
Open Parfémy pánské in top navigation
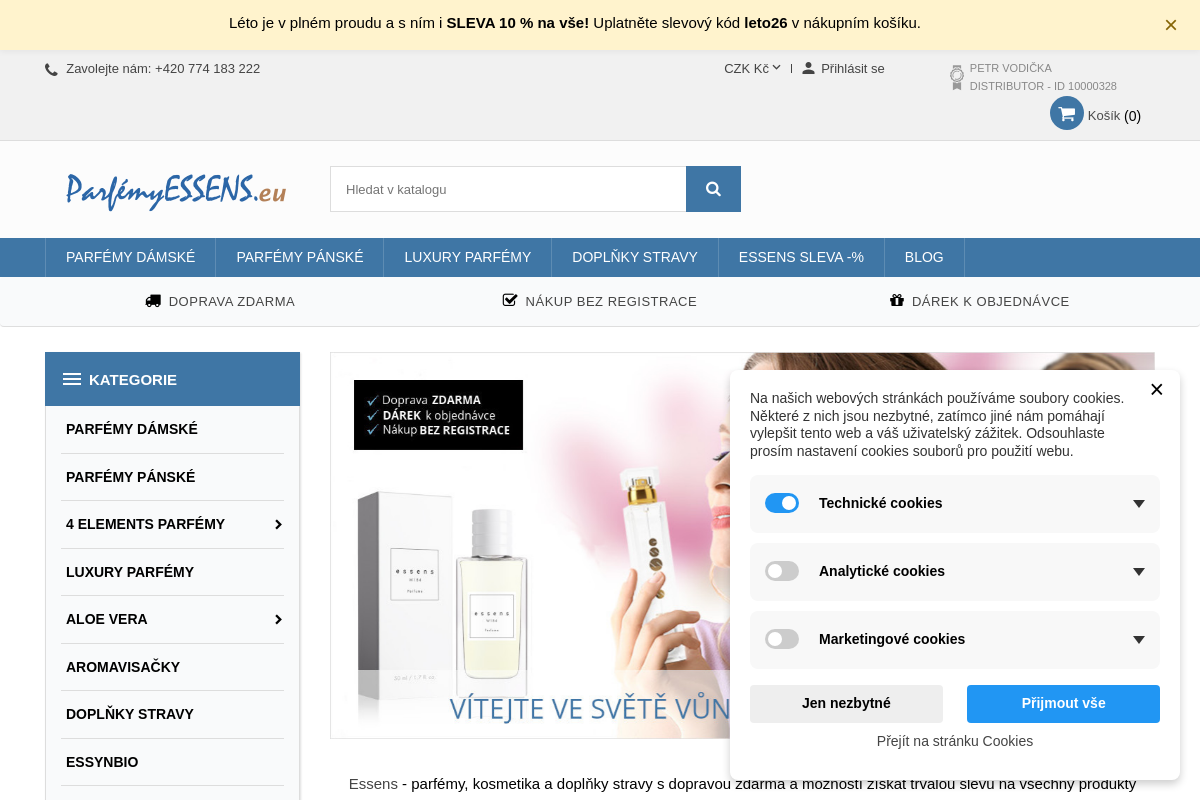[x=300, y=257]
